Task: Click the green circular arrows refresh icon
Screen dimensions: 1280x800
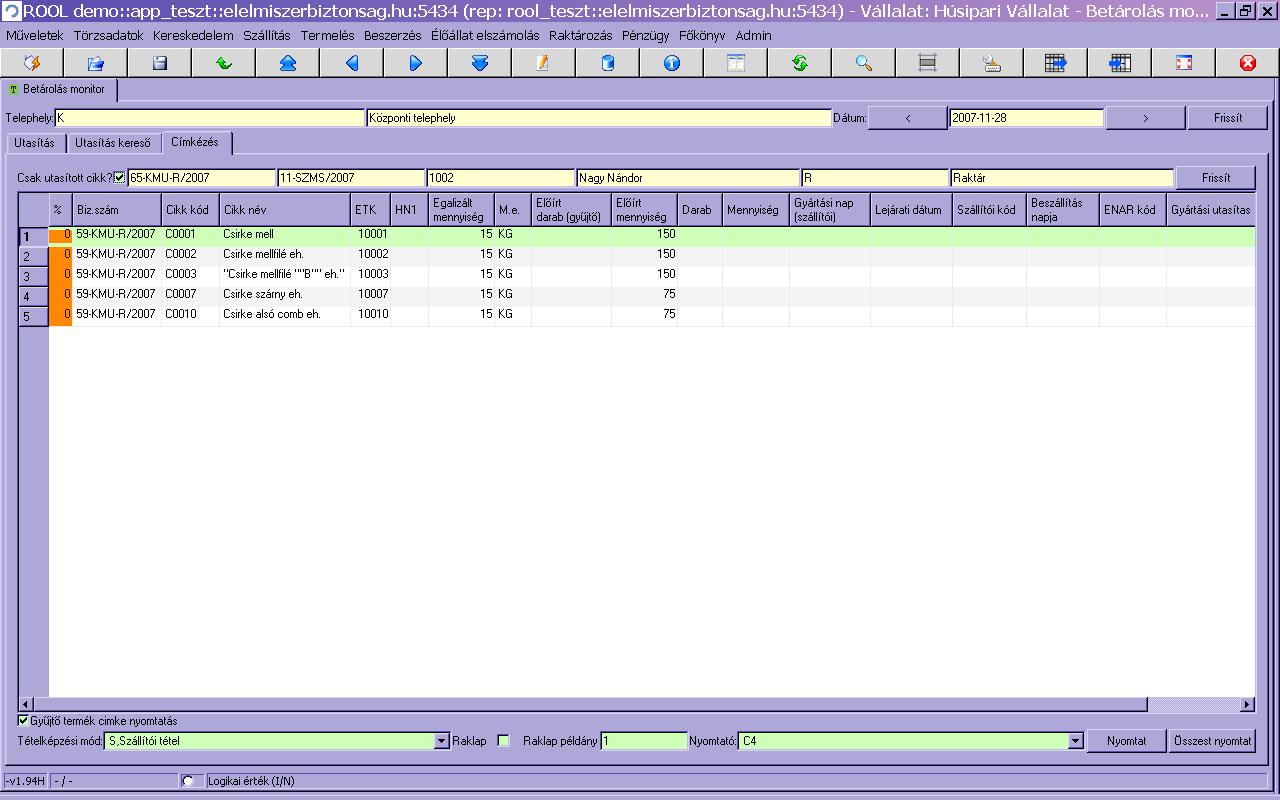Action: 800,63
